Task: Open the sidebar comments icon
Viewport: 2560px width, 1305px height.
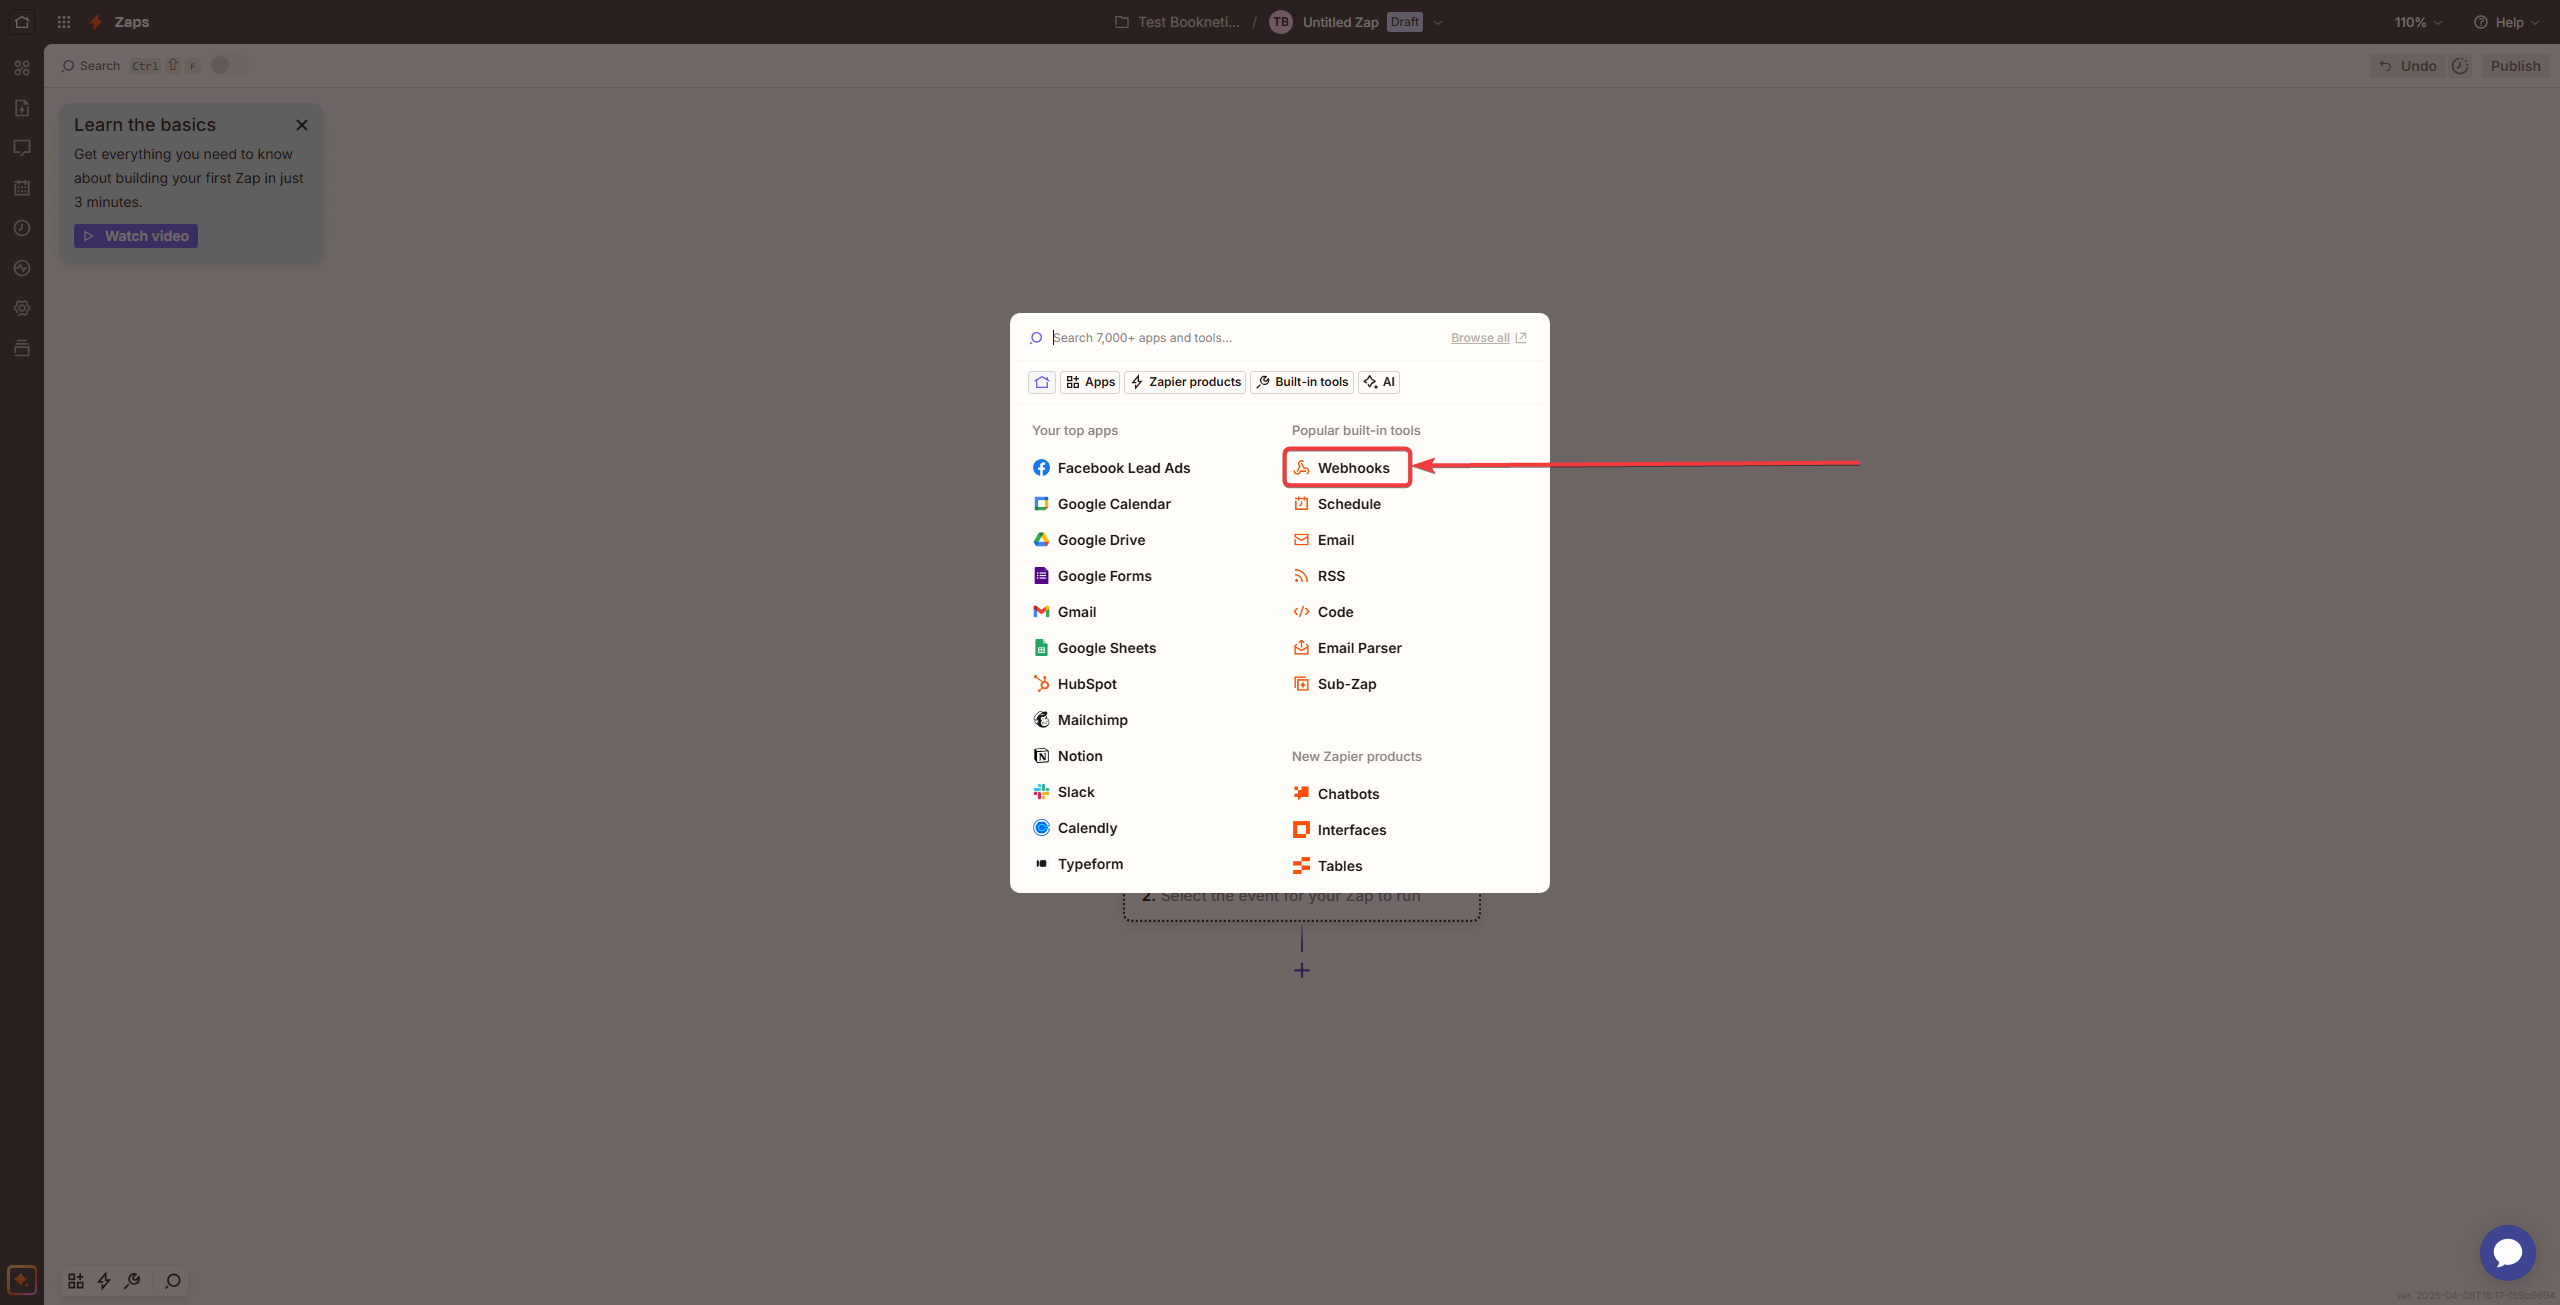Action: point(22,148)
